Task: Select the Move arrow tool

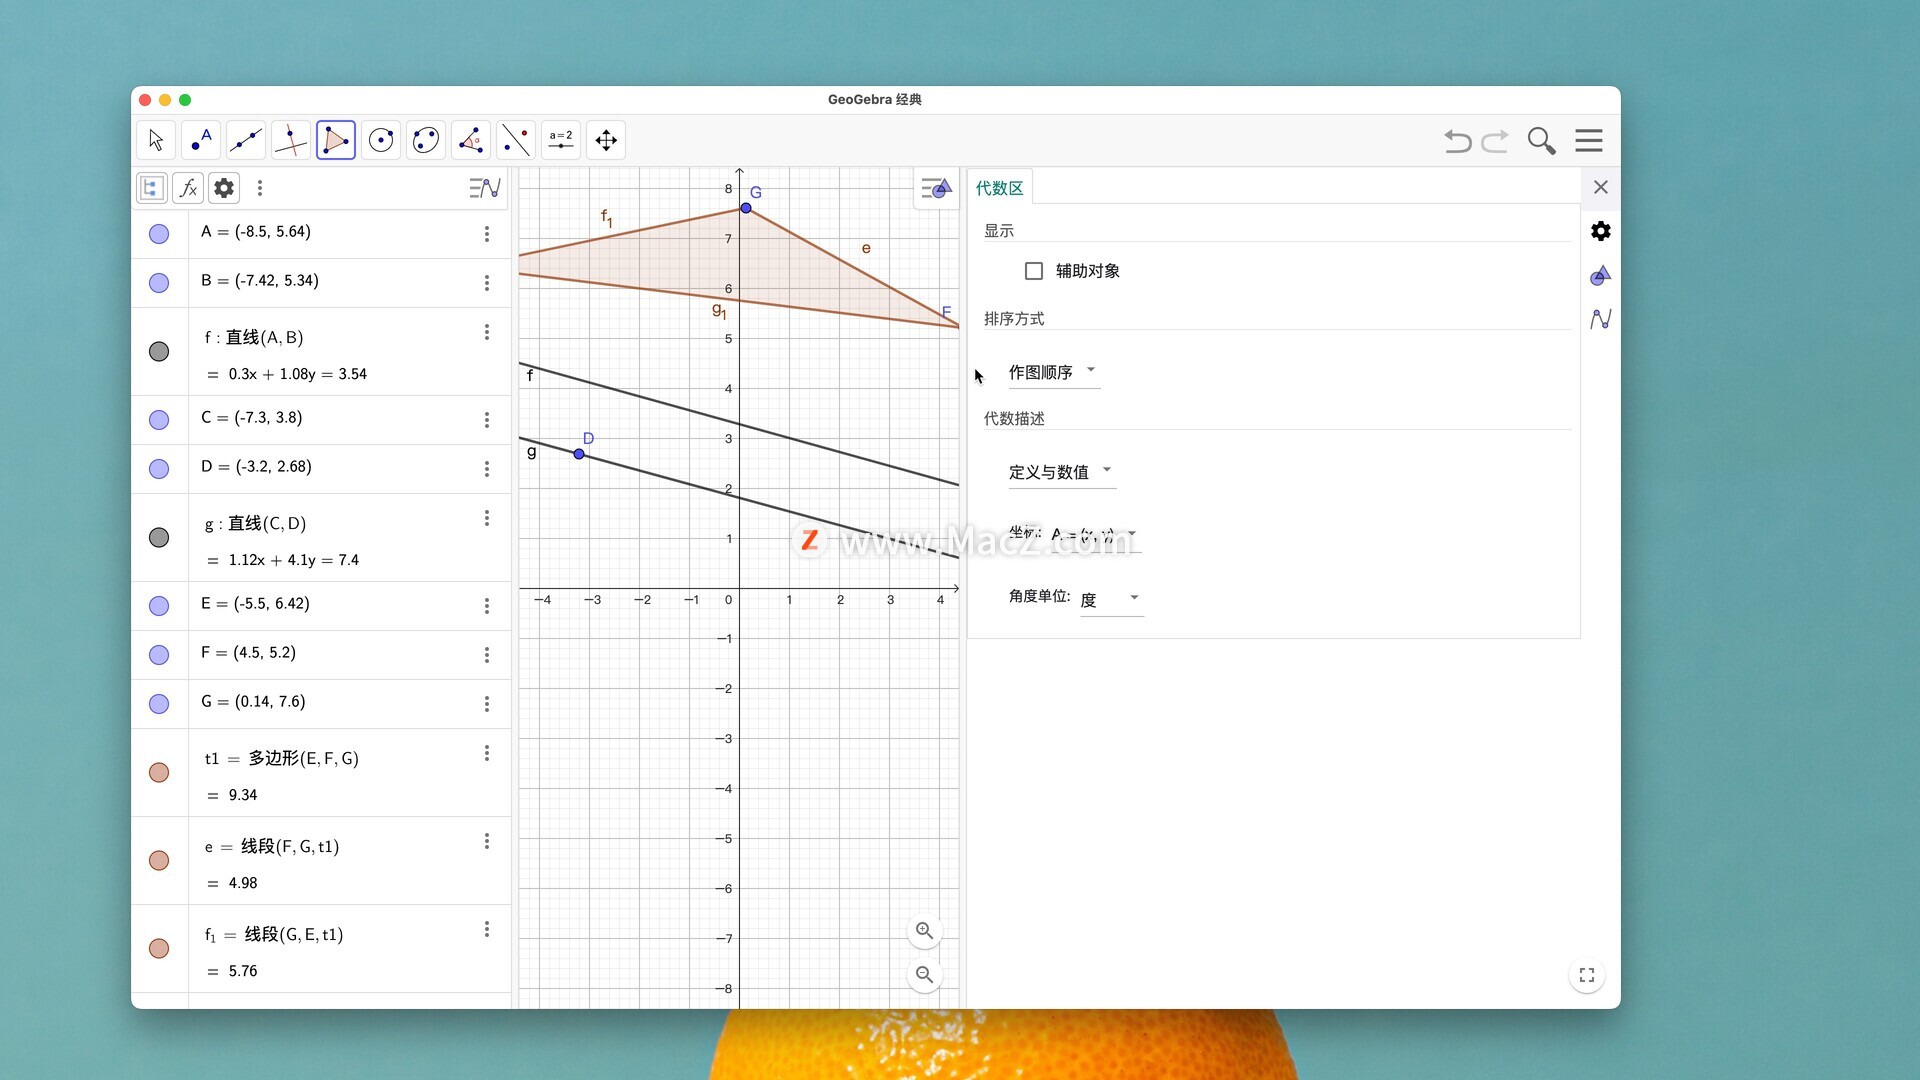Action: [156, 140]
